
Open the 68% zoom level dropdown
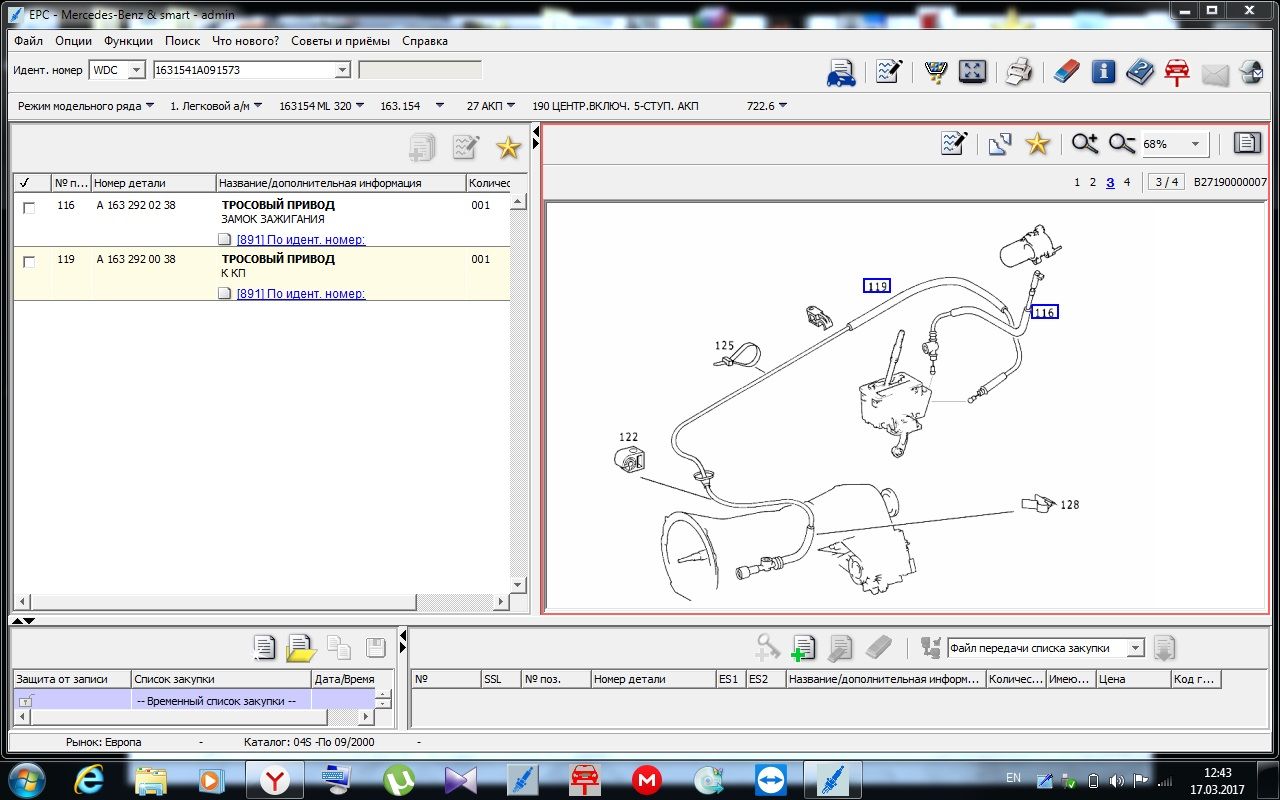(1195, 144)
